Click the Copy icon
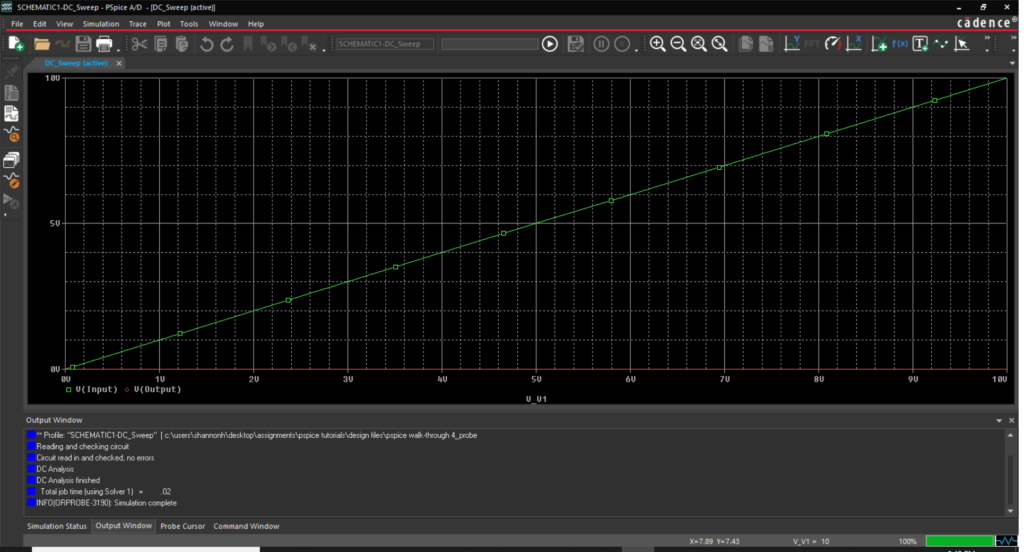 tap(161, 44)
